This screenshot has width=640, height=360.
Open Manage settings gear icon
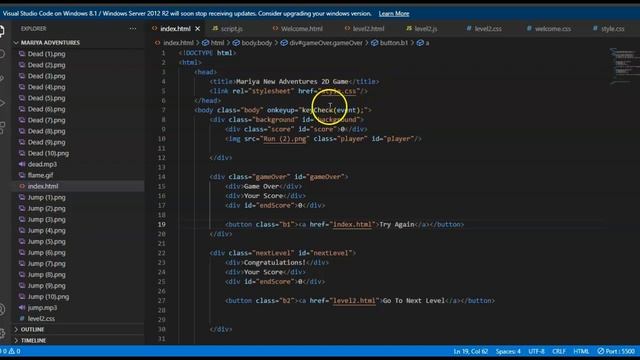tap(2, 333)
